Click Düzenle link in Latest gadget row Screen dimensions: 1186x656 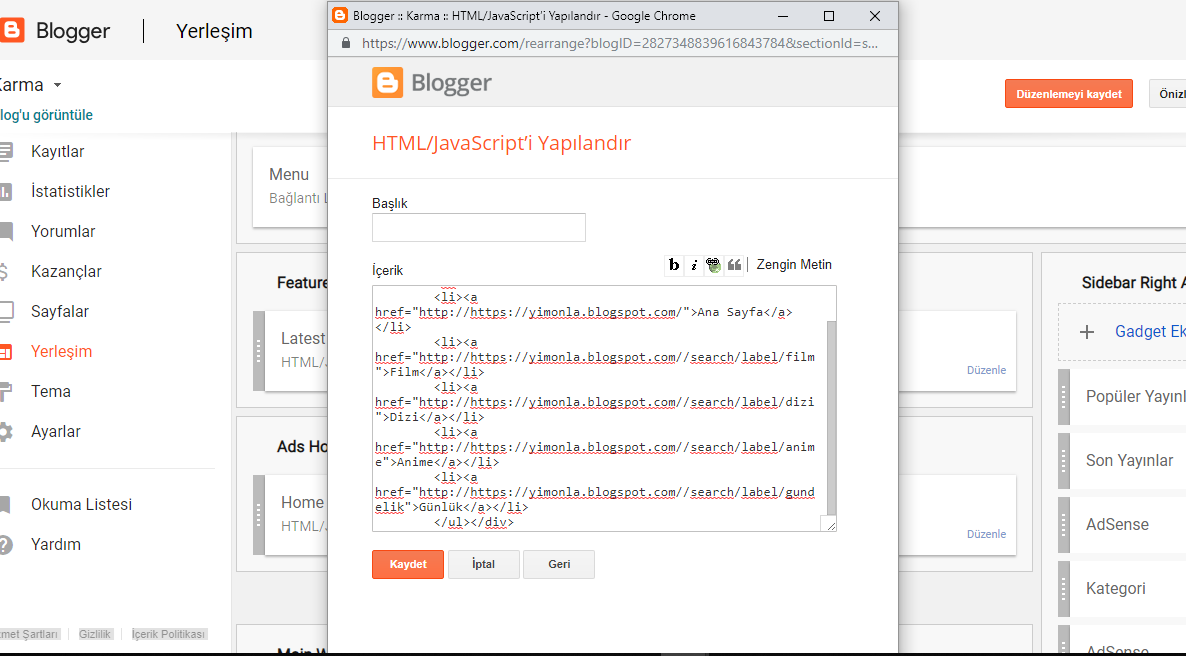click(x=986, y=370)
